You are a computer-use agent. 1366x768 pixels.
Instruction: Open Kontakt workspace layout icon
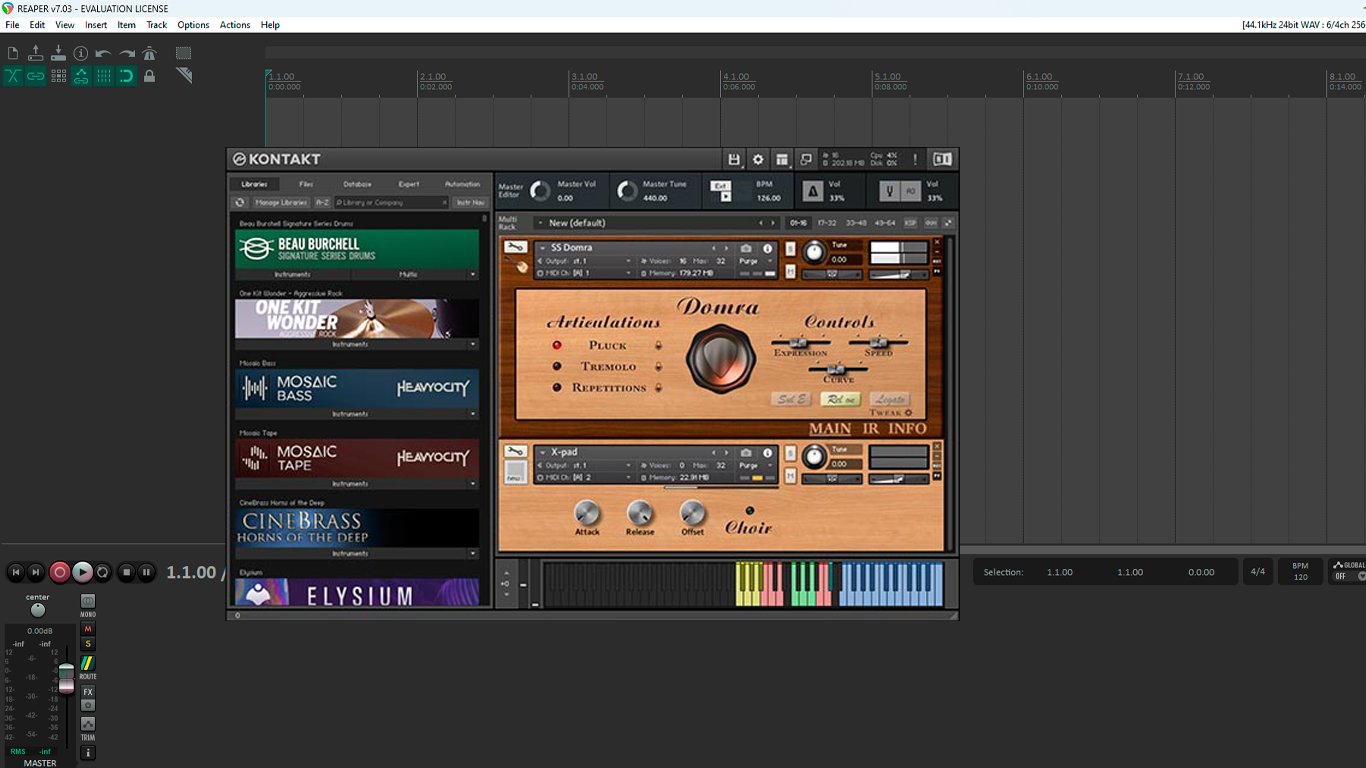(782, 159)
